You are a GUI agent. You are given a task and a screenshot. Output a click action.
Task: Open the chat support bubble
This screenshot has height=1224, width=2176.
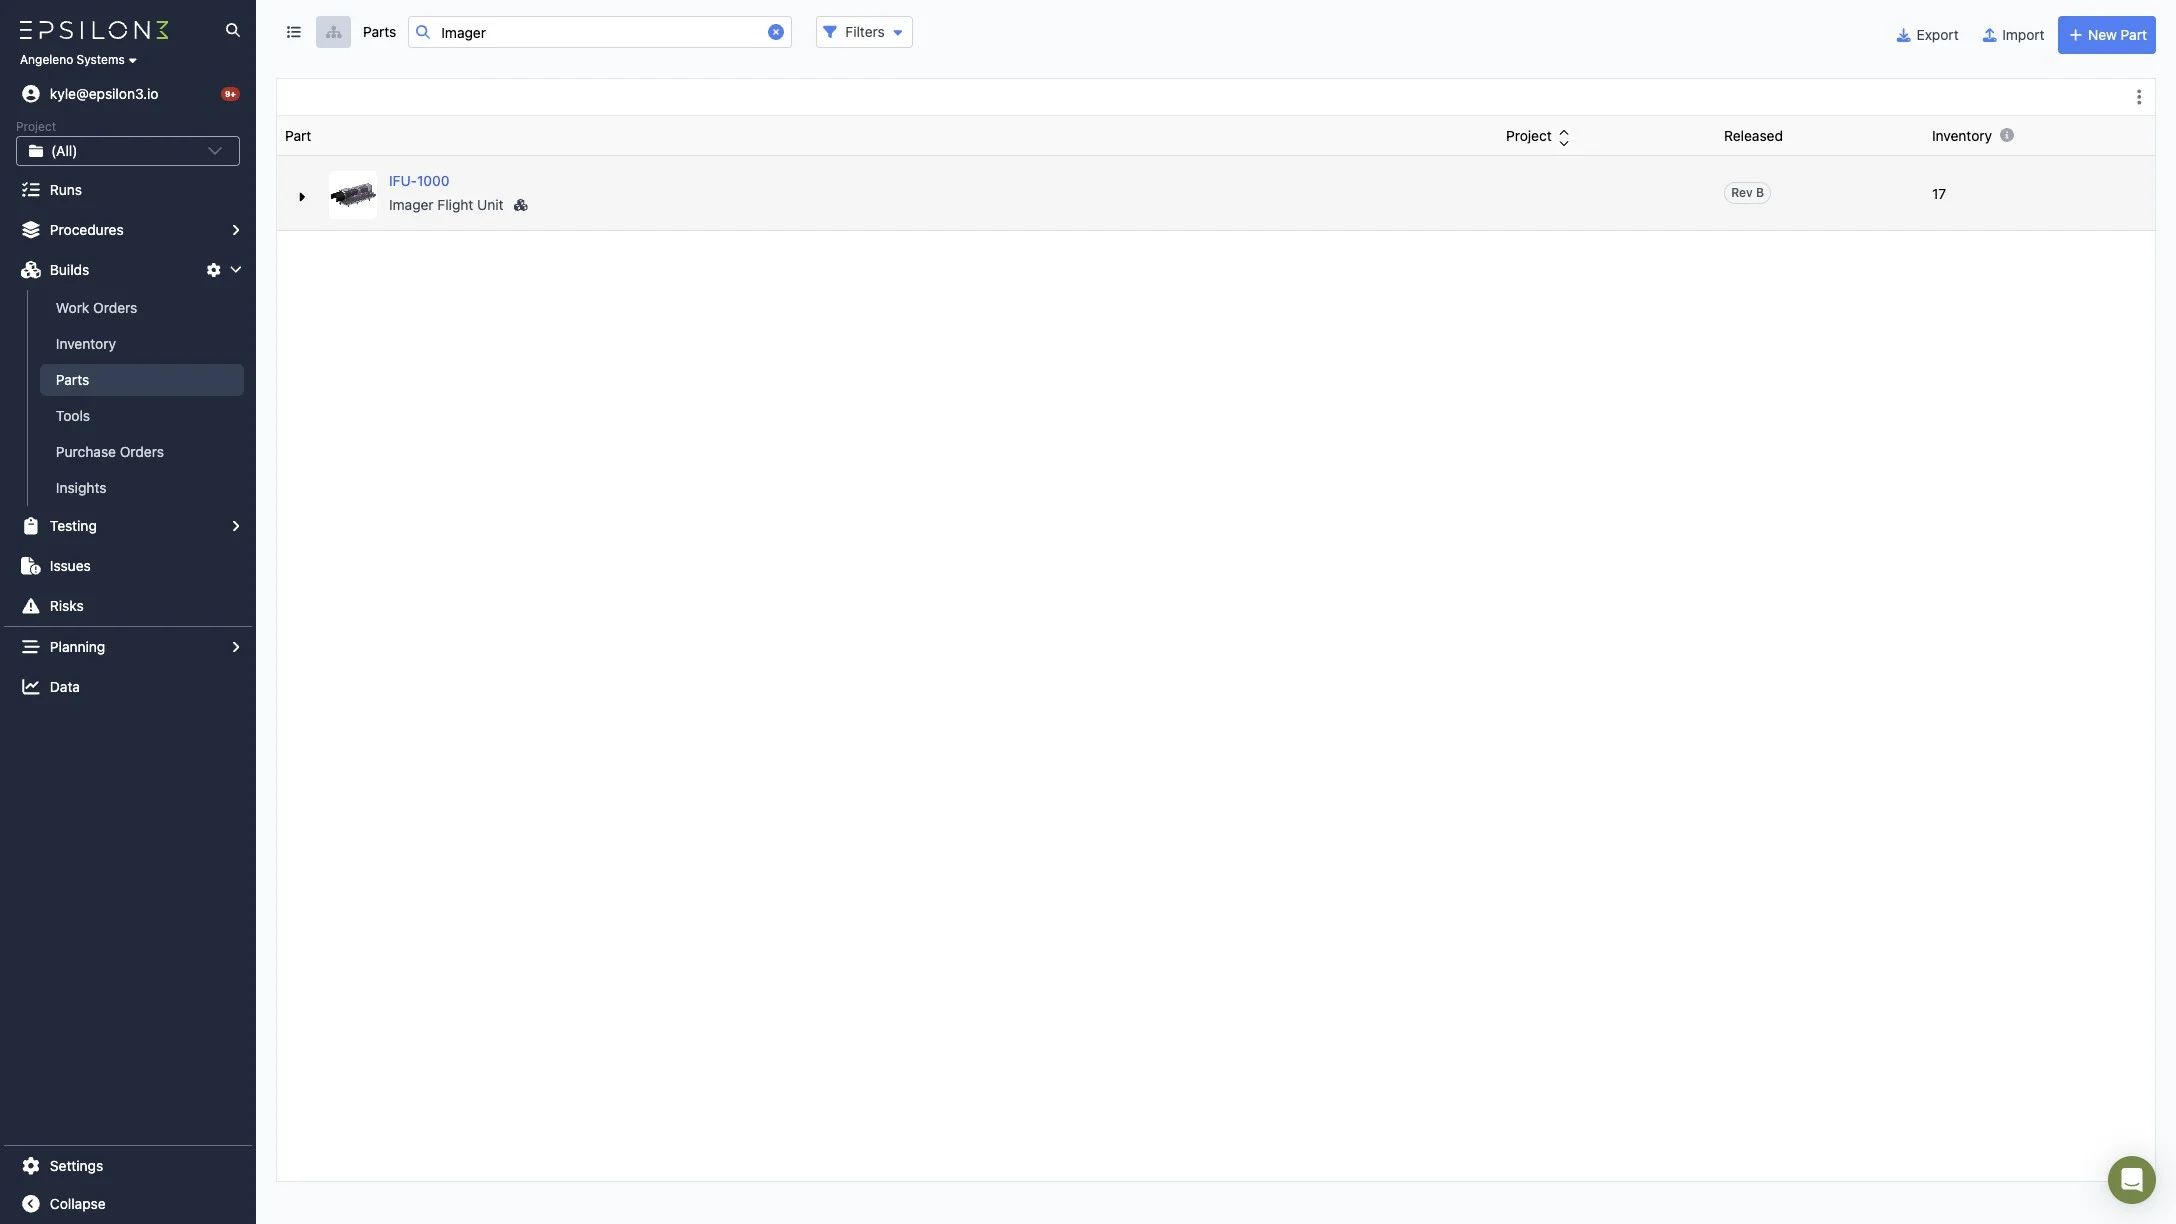2131,1180
